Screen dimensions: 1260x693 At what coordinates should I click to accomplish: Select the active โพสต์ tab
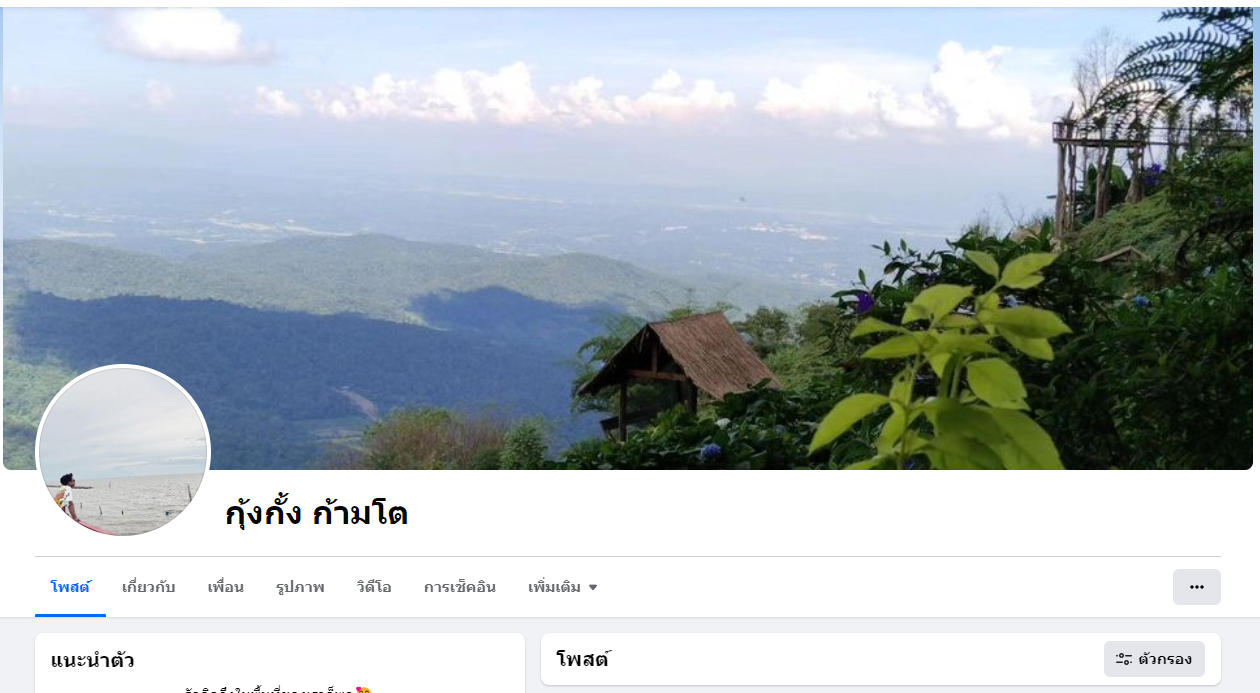[x=70, y=587]
